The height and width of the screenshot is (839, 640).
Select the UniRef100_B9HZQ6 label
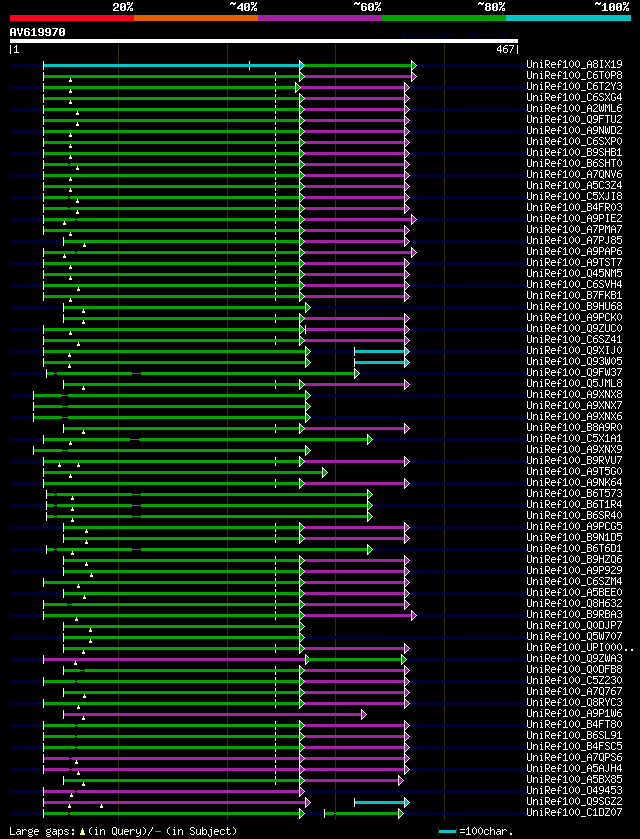[x=574, y=559]
